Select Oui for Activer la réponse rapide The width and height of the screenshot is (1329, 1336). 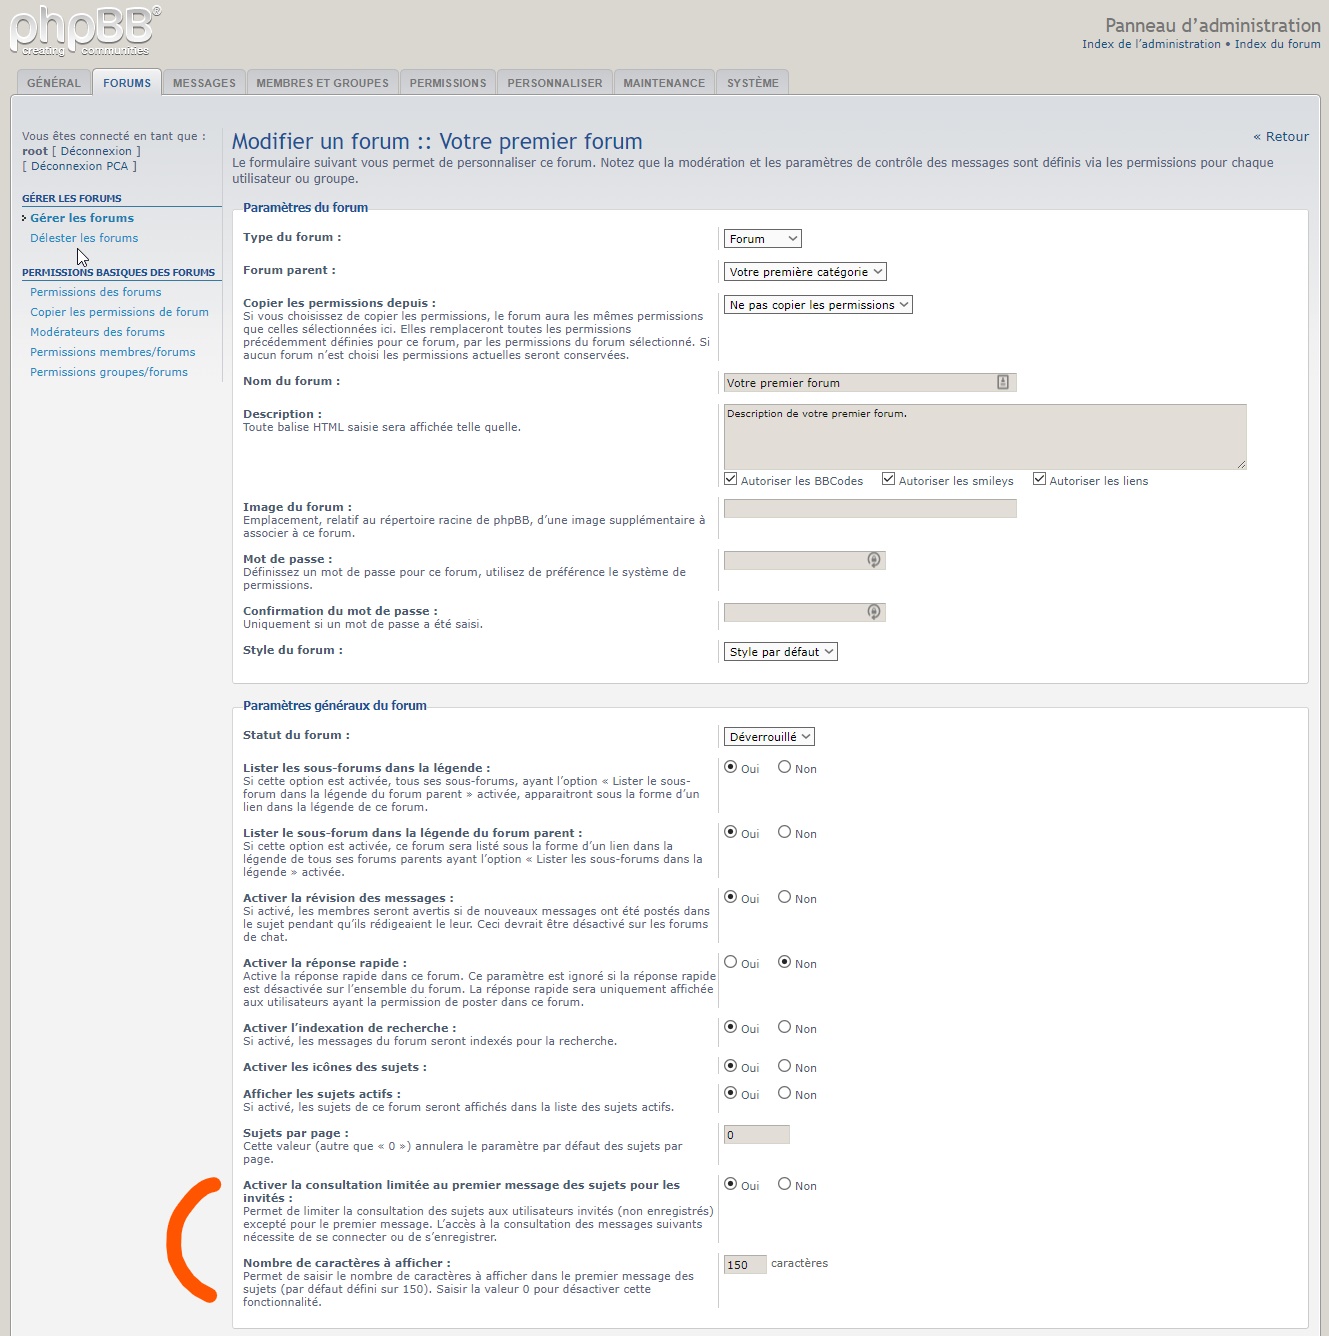pyautogui.click(x=731, y=962)
